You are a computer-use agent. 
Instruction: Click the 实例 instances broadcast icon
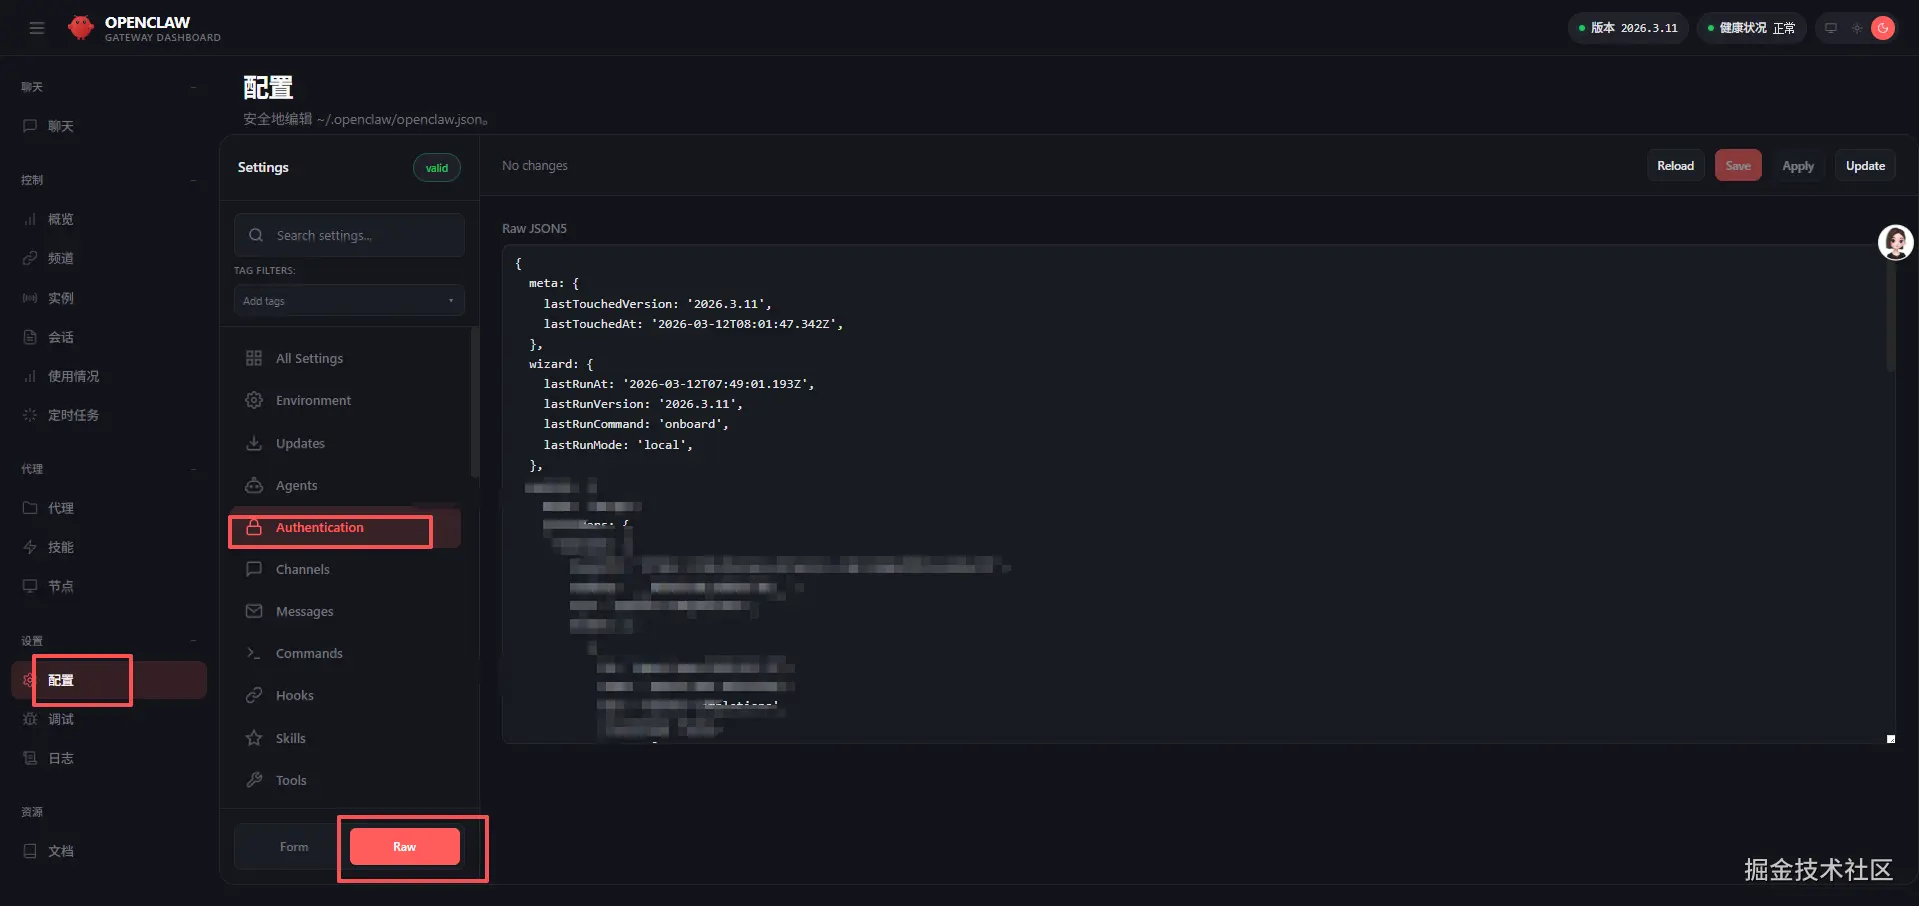click(30, 298)
